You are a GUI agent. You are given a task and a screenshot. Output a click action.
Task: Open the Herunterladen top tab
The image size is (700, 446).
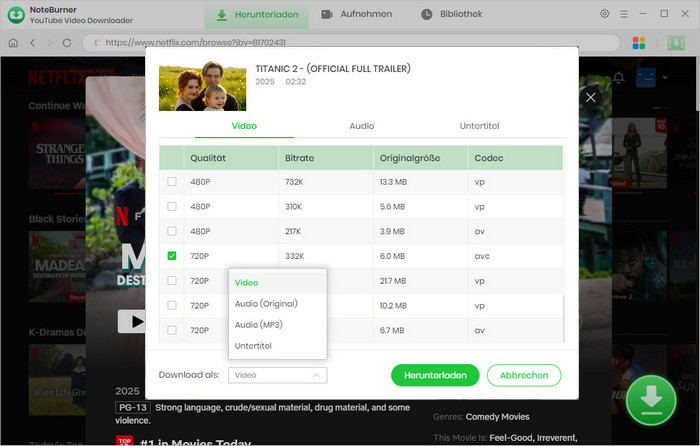coord(257,15)
